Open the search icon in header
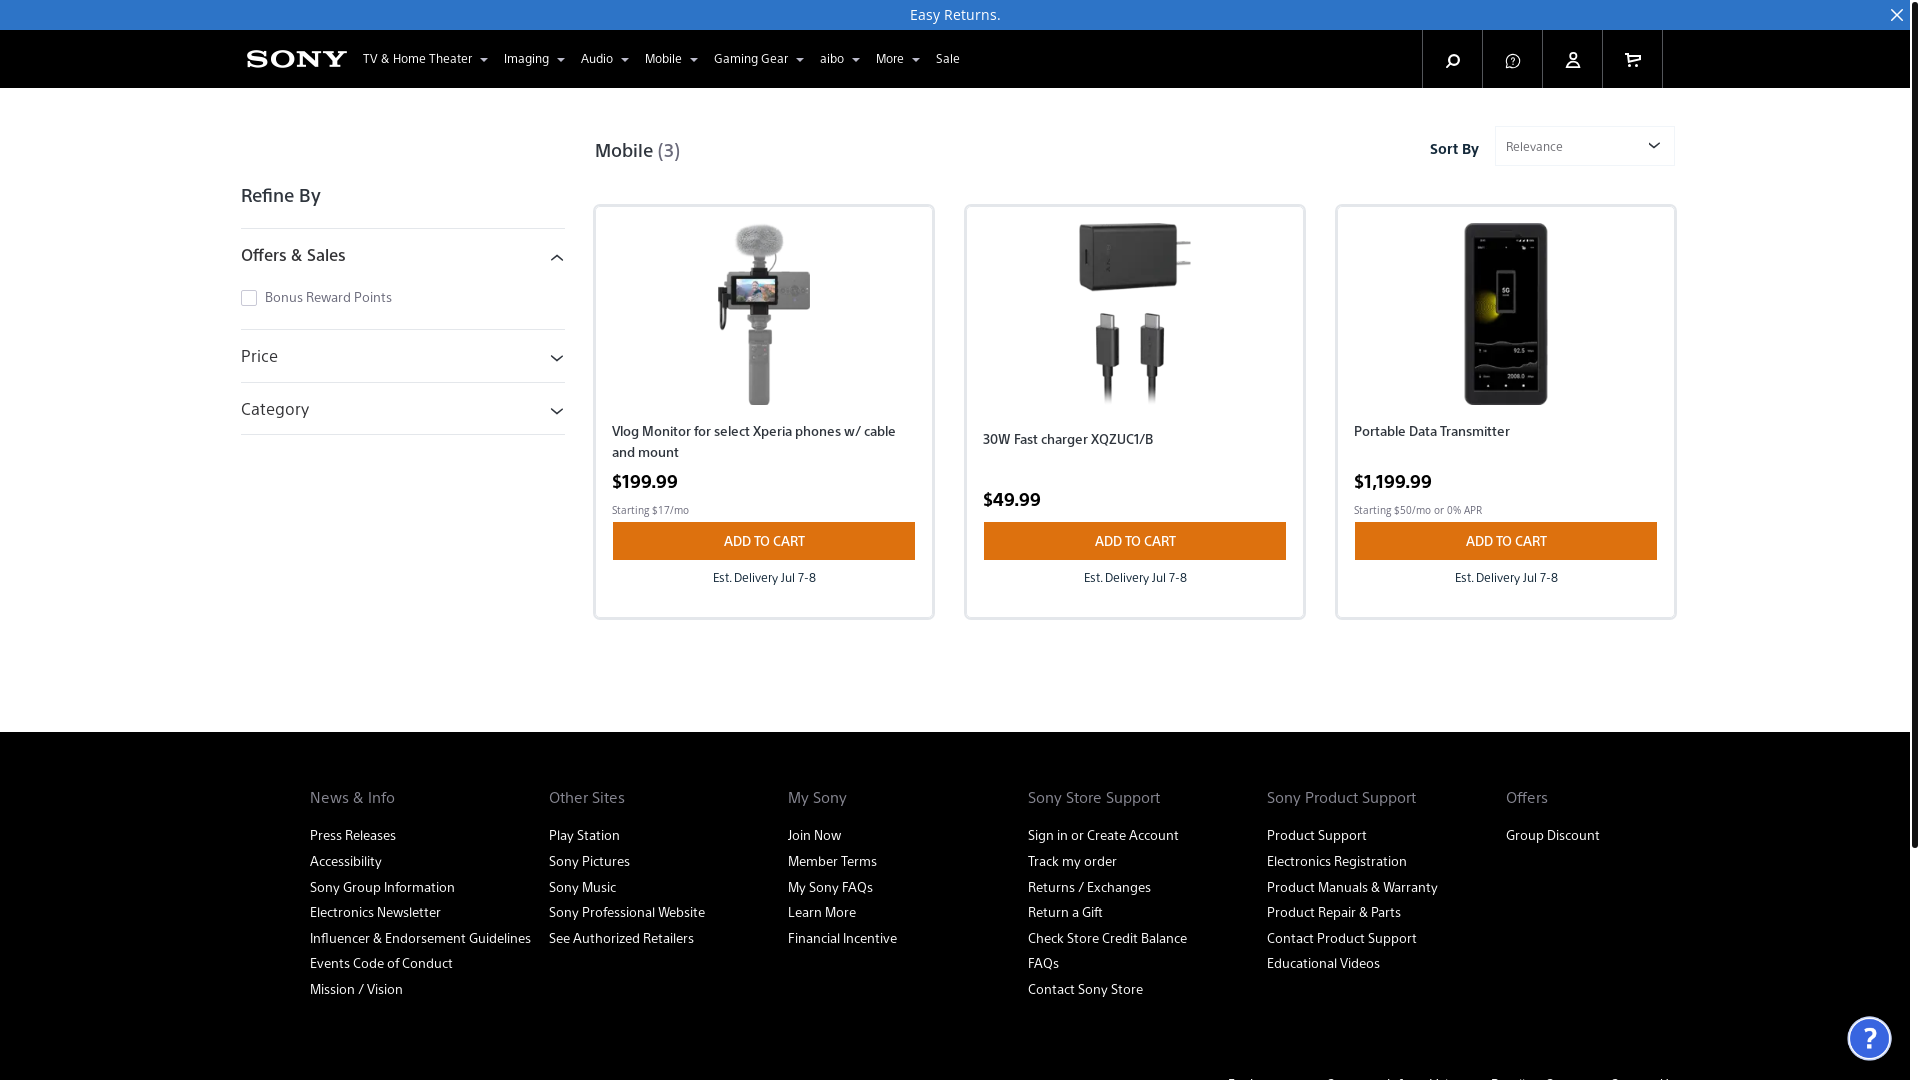 (x=1452, y=60)
